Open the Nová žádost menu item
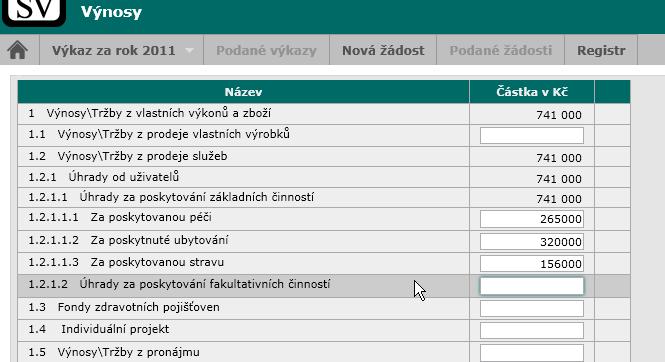The image size is (665, 362). (383, 50)
